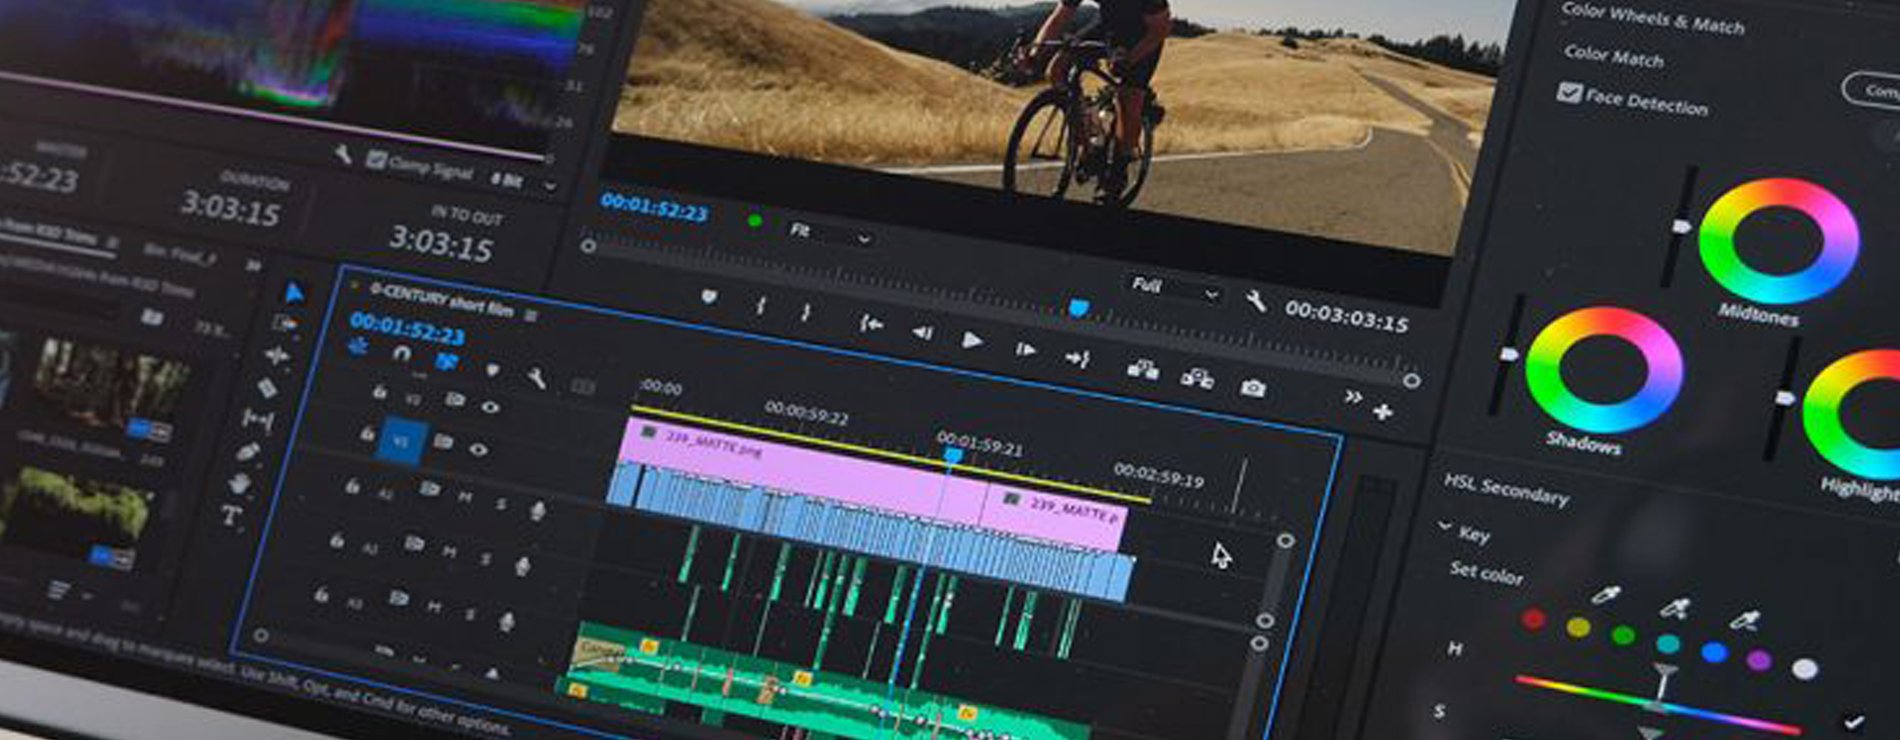Hide track V2 with eye icon
This screenshot has height=740, width=1900.
click(x=489, y=407)
